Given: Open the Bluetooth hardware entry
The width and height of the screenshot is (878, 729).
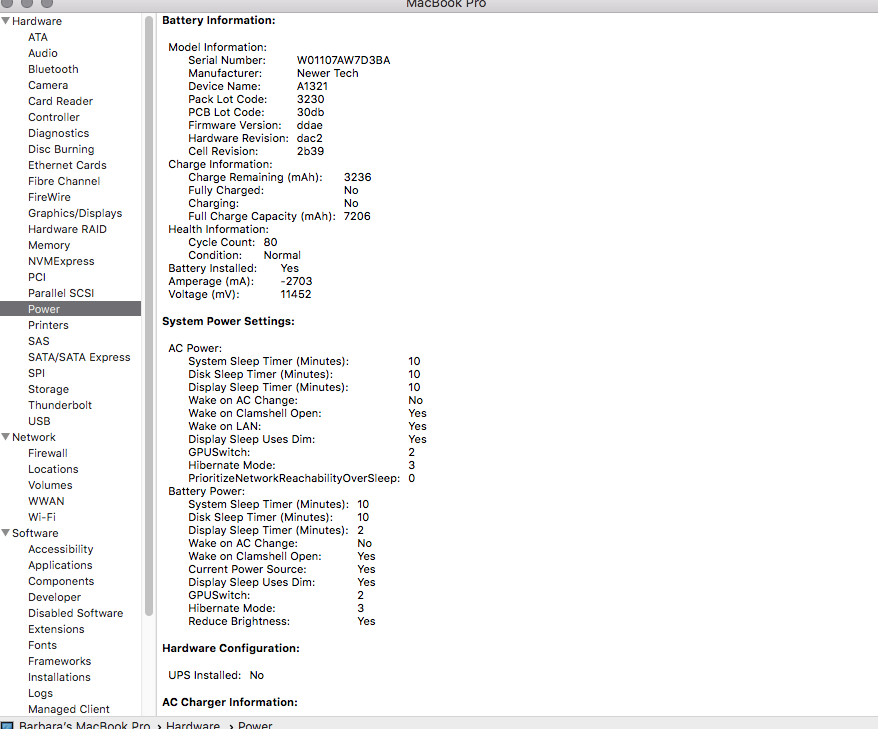Looking at the screenshot, I should click(x=53, y=69).
